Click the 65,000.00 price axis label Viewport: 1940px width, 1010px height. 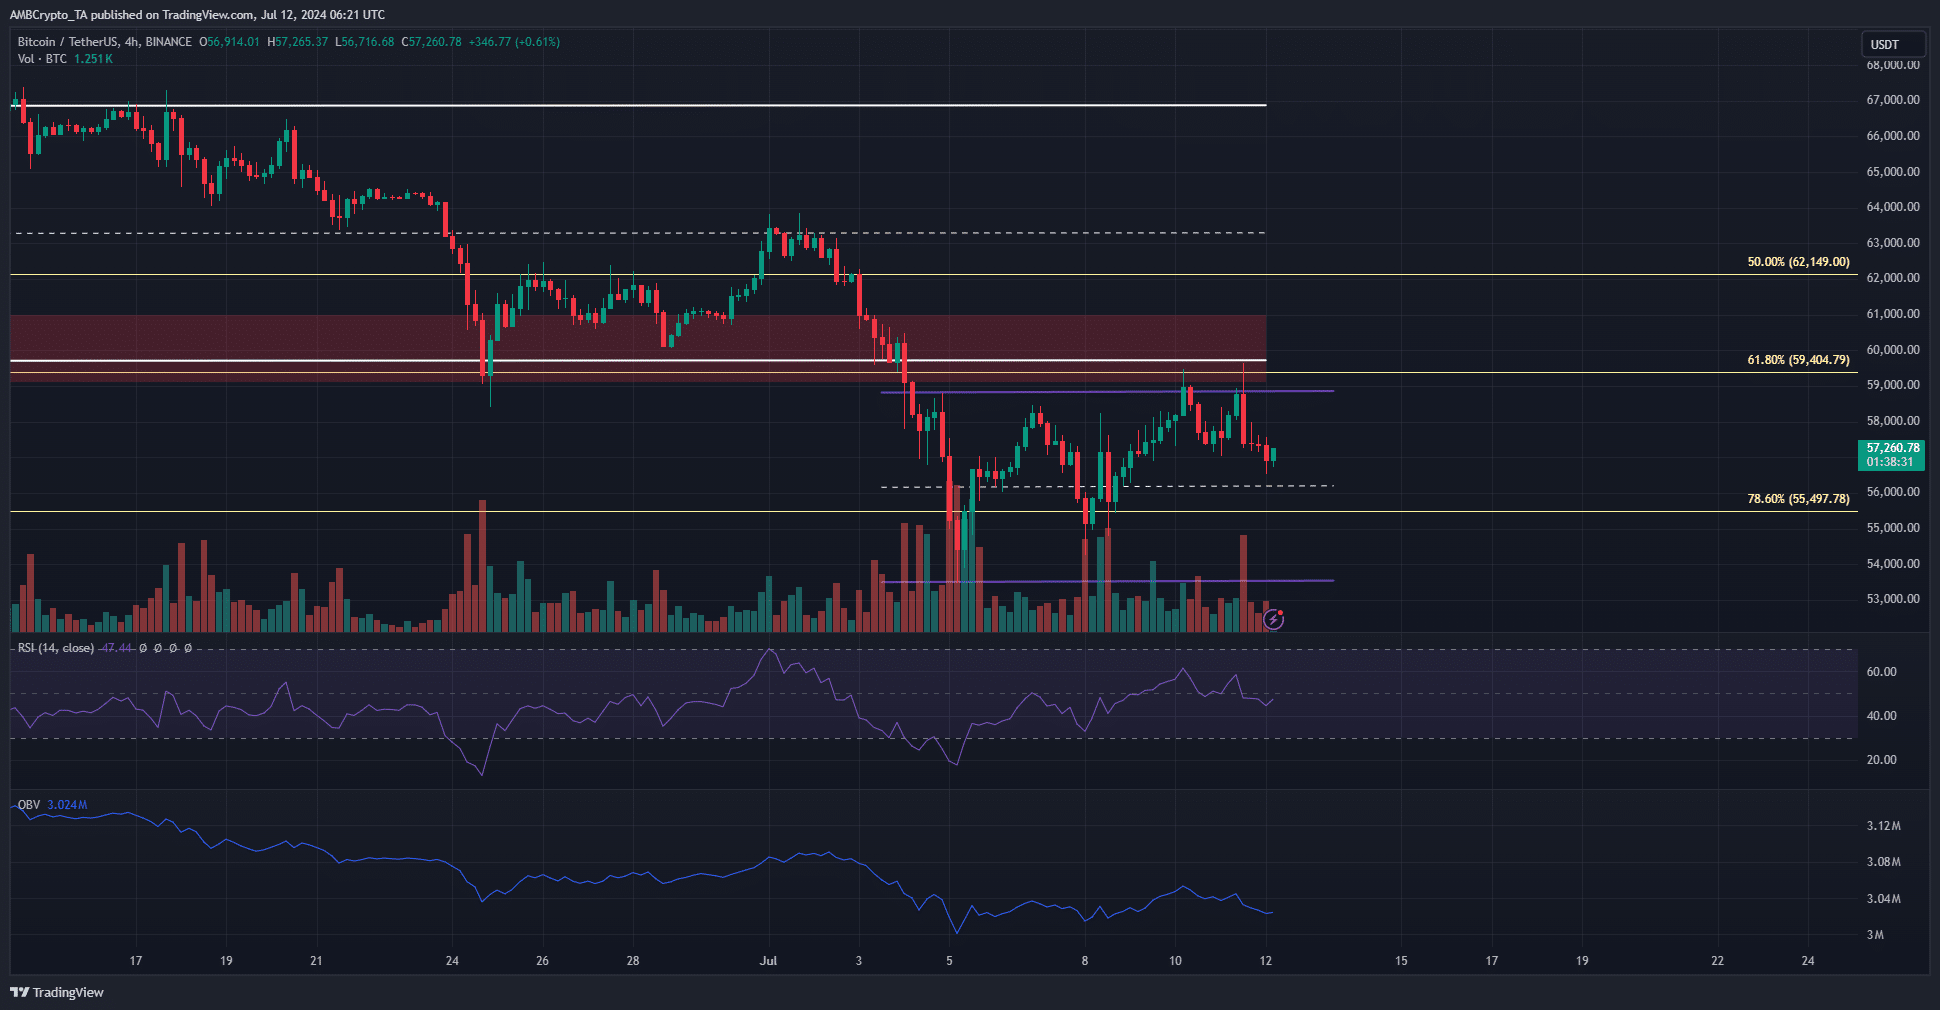[1893, 172]
